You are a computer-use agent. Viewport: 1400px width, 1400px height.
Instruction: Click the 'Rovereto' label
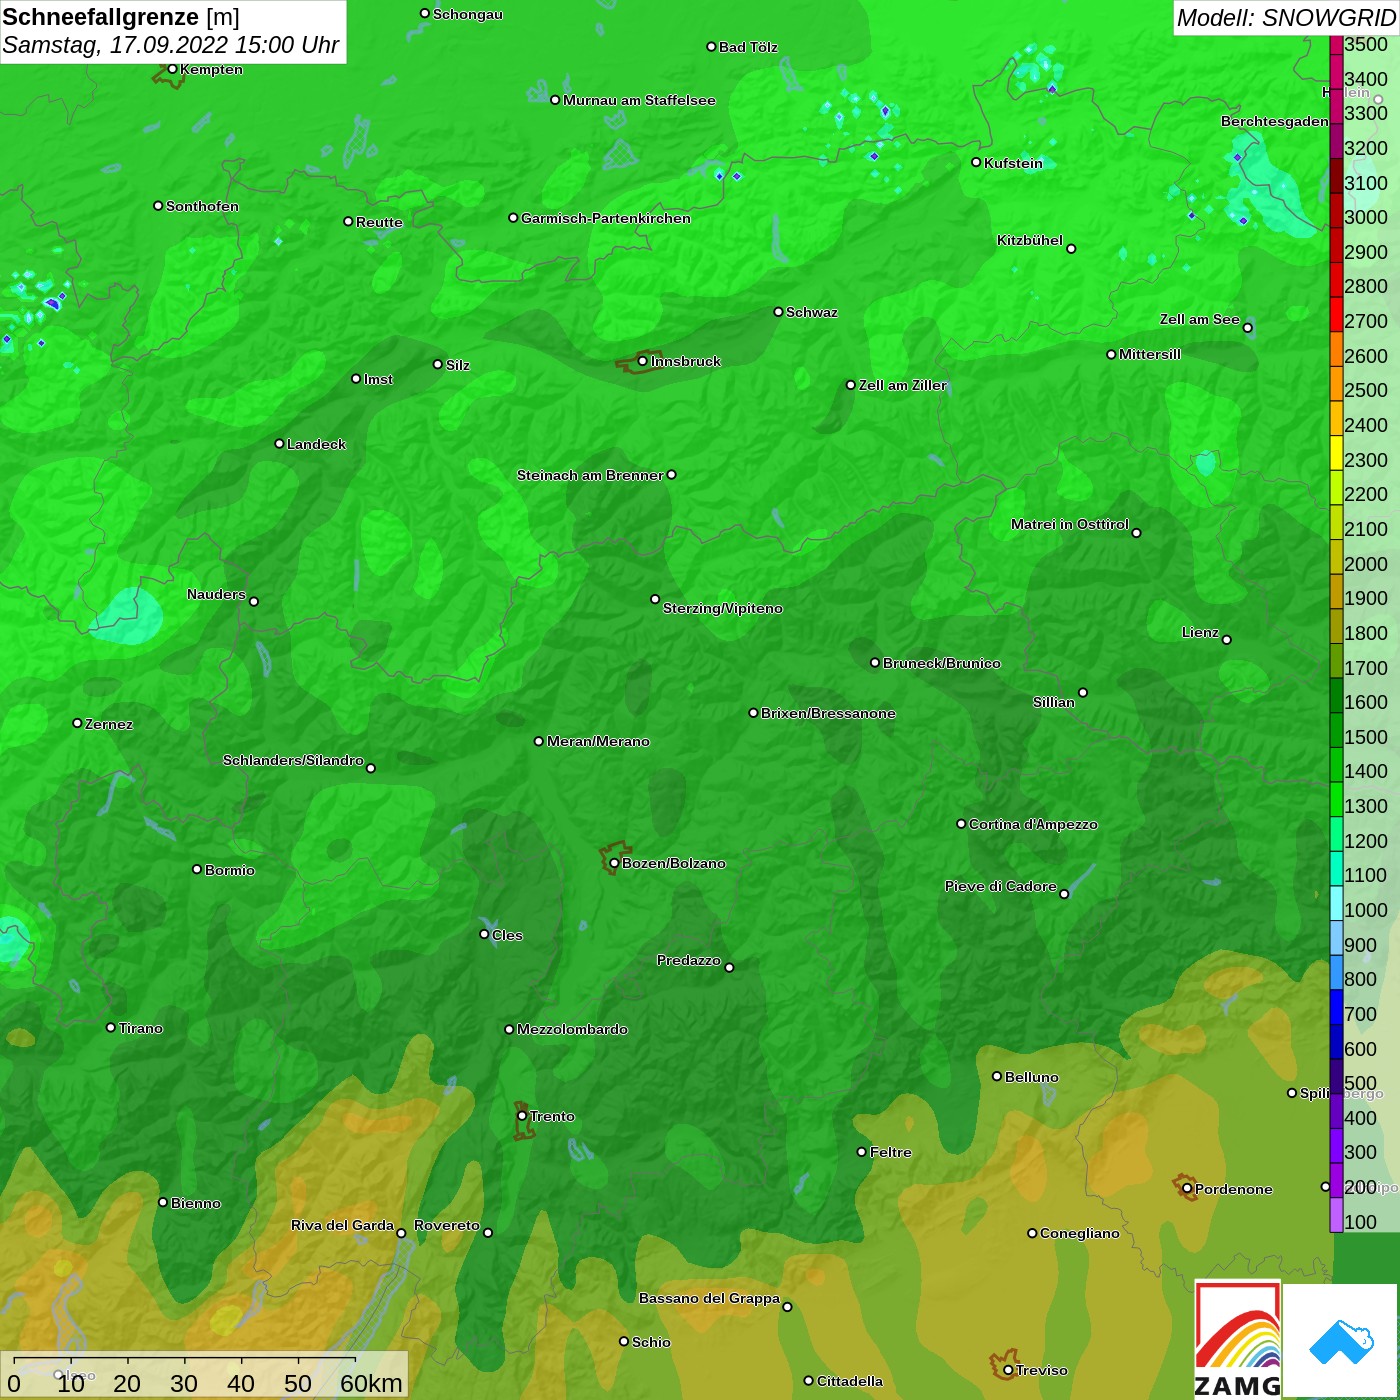pyautogui.click(x=447, y=1225)
